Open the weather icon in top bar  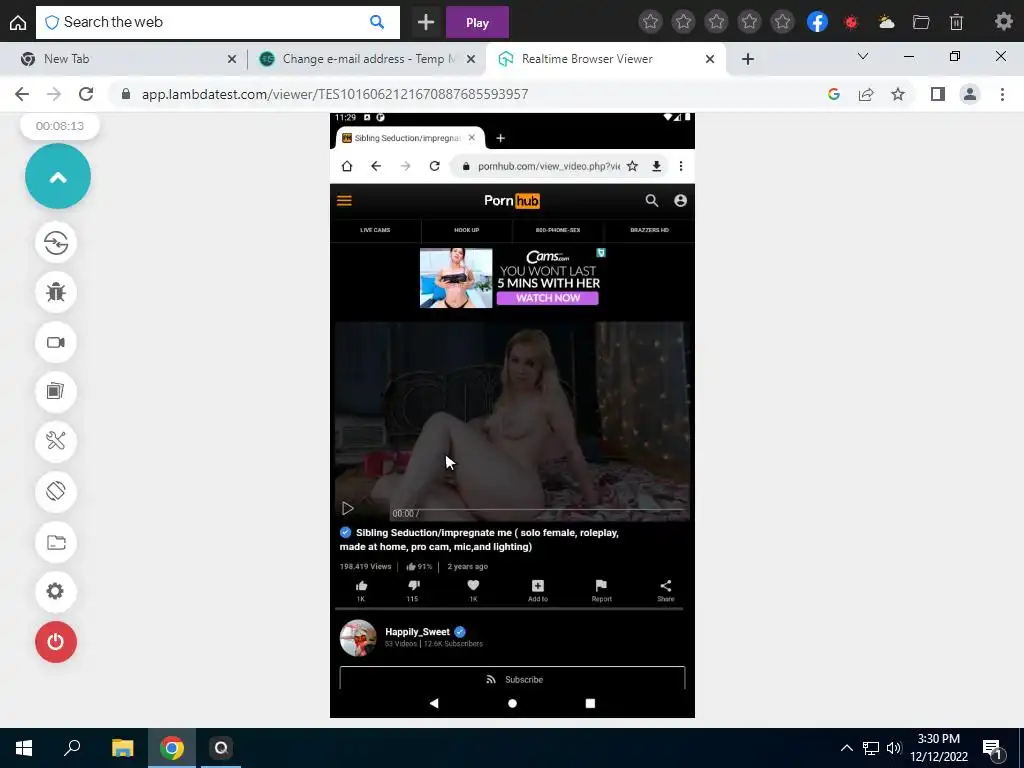[x=886, y=22]
